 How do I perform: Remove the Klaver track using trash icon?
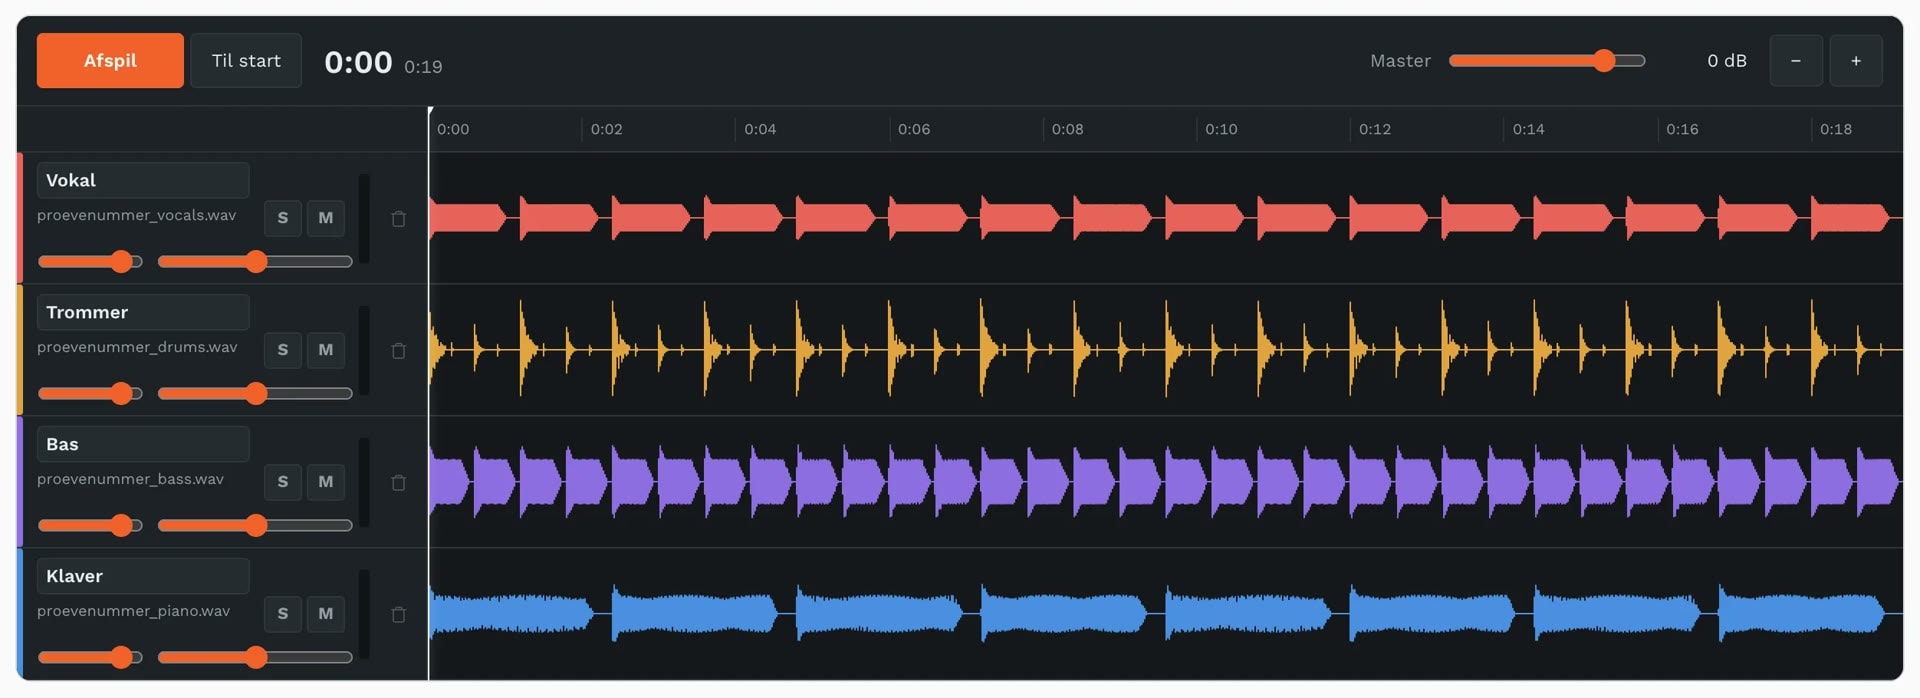[398, 614]
